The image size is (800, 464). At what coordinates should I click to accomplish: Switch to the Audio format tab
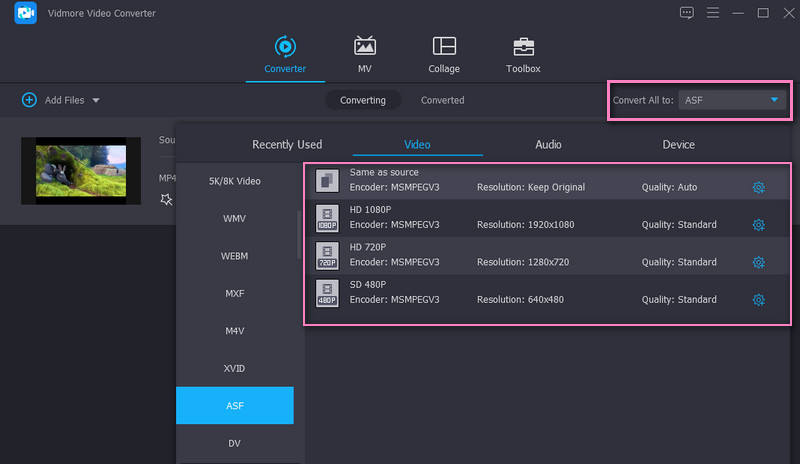(x=548, y=145)
